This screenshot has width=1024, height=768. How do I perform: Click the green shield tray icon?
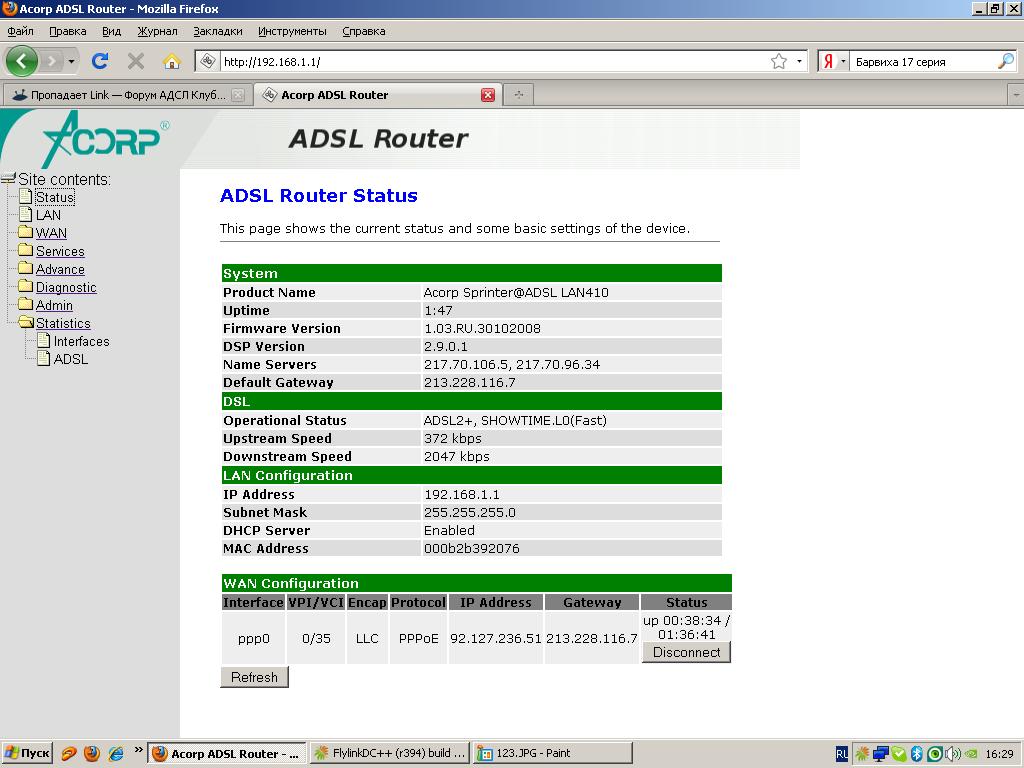[x=899, y=754]
